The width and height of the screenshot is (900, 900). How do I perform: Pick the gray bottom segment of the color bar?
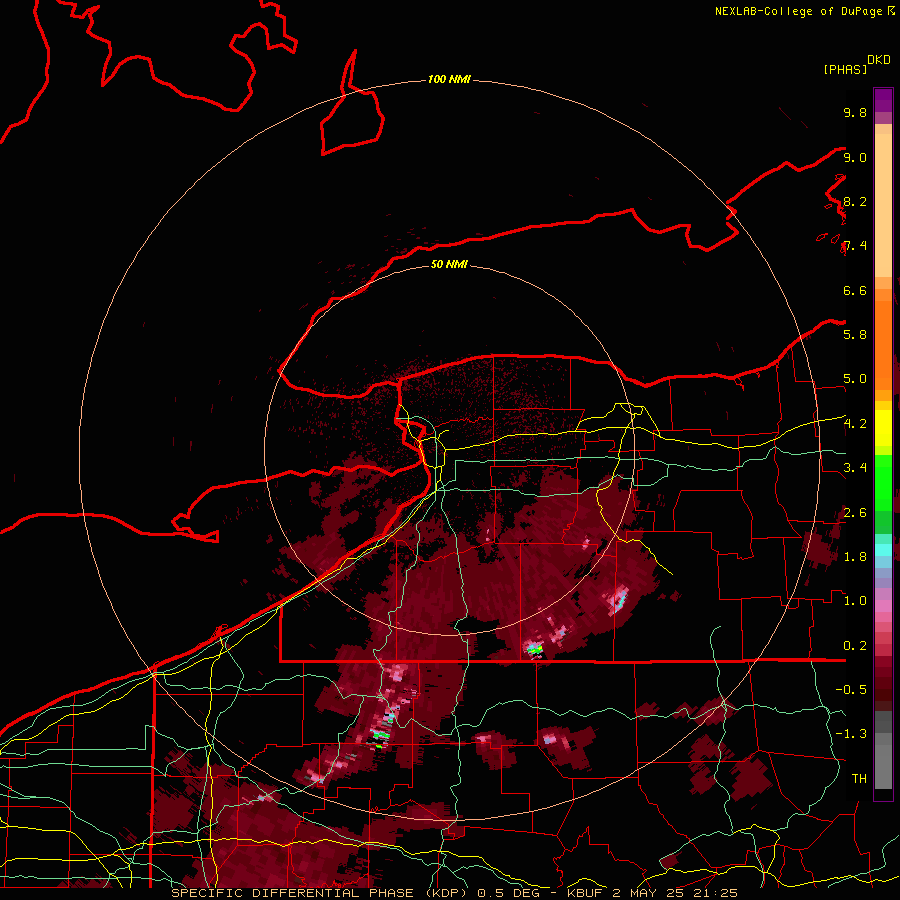[x=883, y=767]
